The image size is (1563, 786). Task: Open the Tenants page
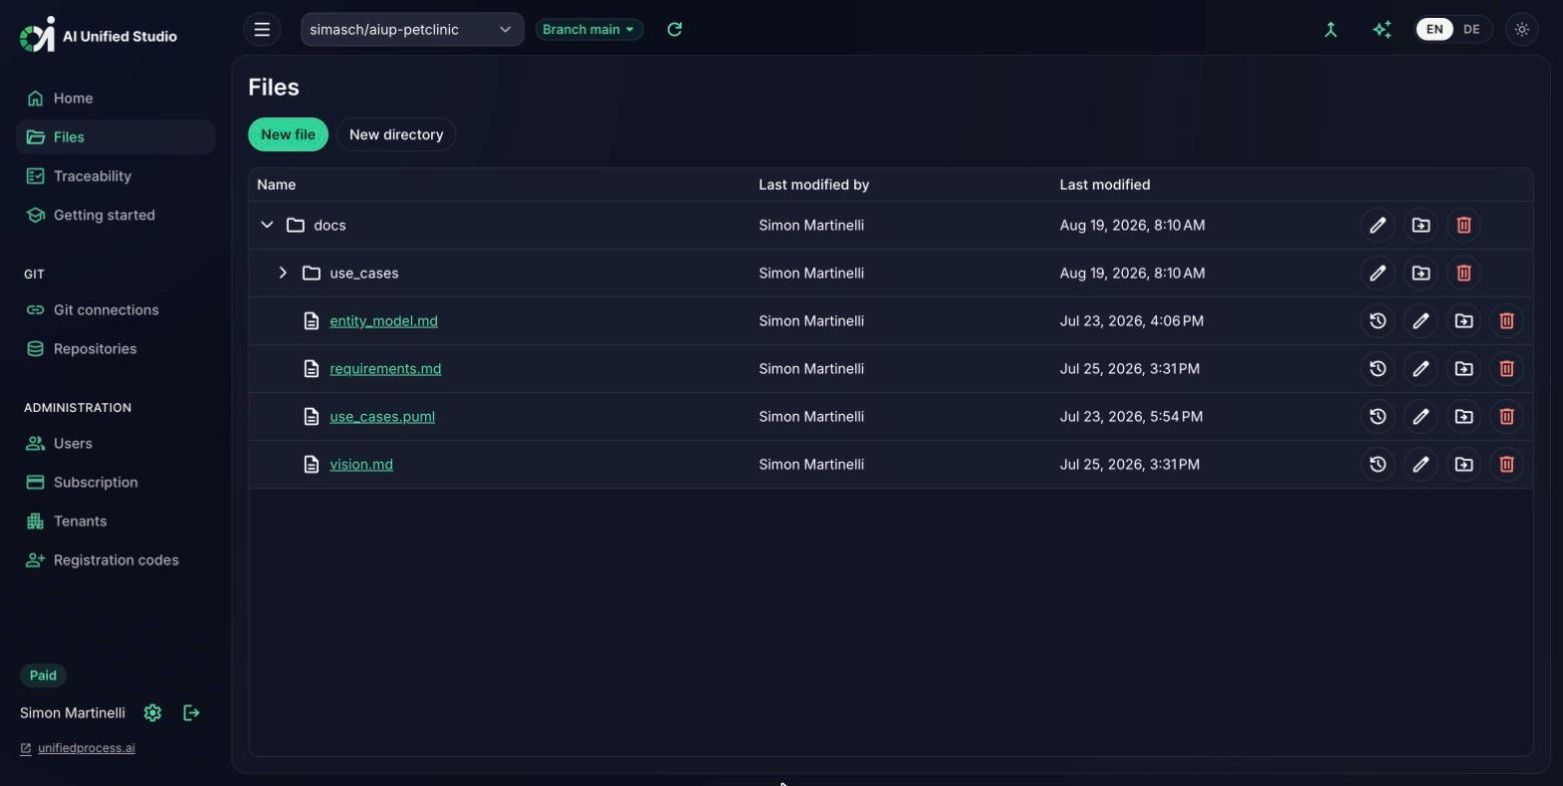pos(115,521)
